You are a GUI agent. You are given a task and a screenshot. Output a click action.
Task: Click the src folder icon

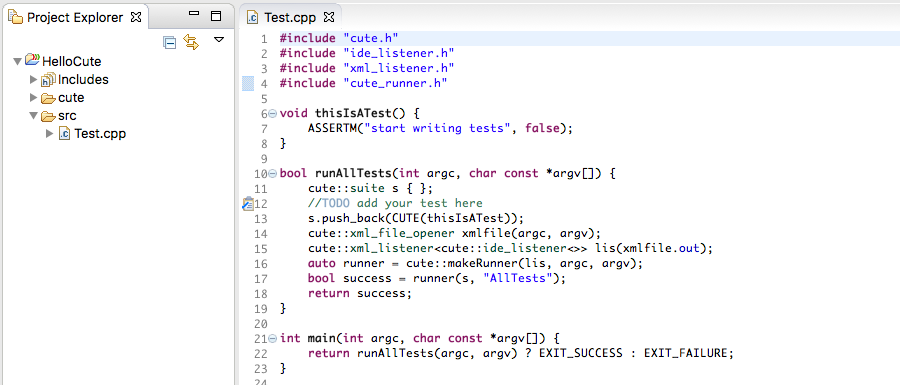click(48, 116)
